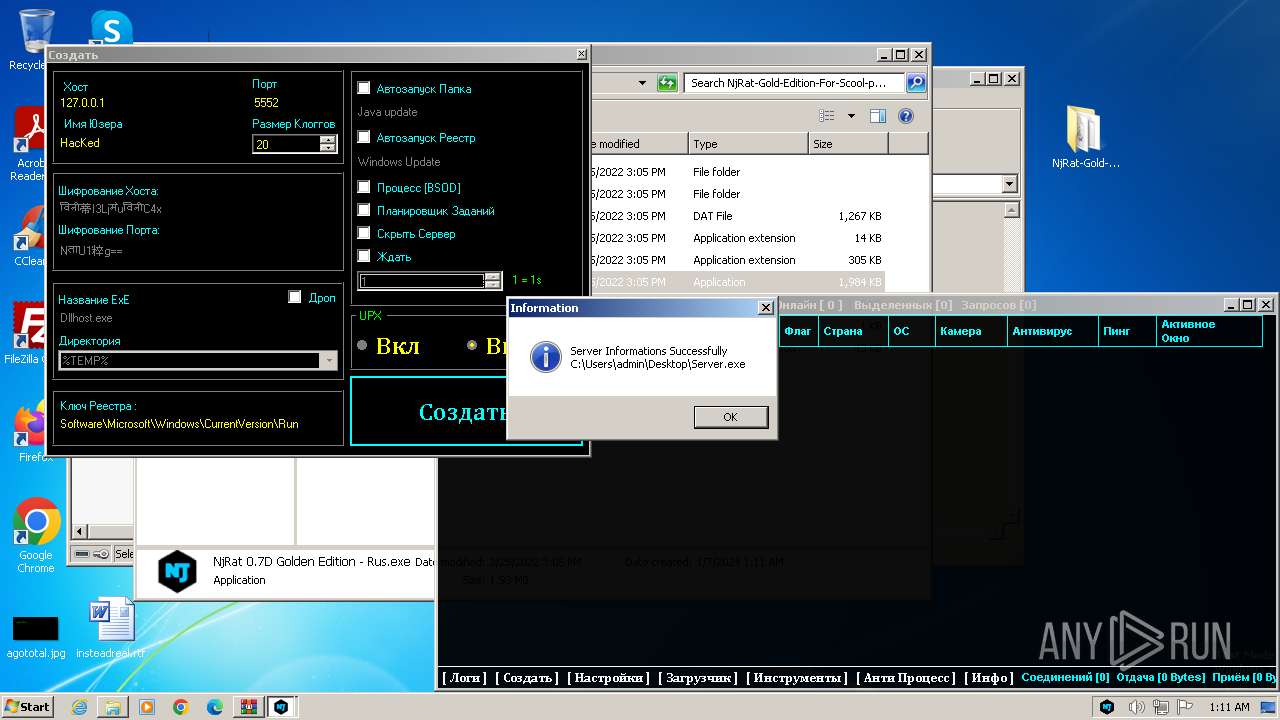Open the view options dropdown arrow
This screenshot has height=720, width=1280.
coord(851,116)
